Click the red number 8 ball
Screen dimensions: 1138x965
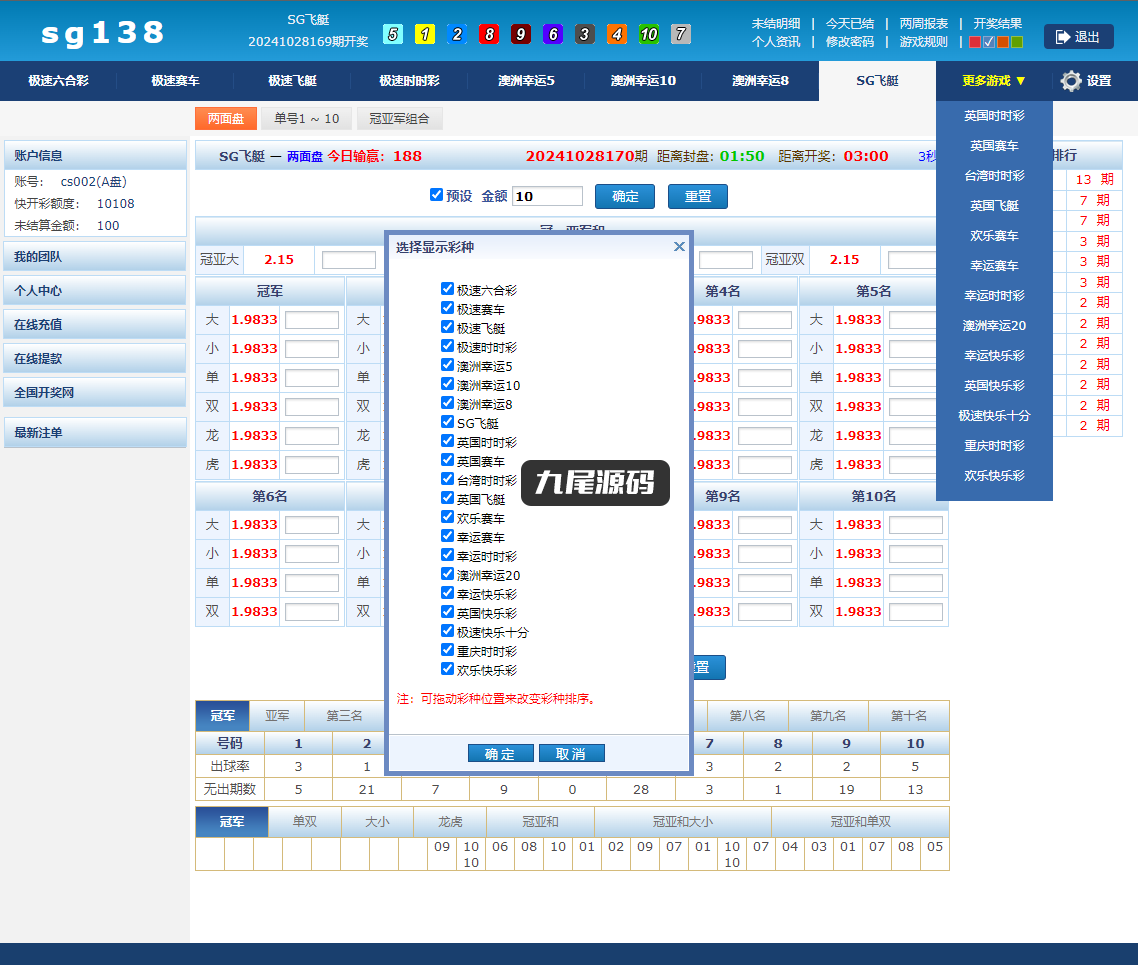tap(489, 34)
